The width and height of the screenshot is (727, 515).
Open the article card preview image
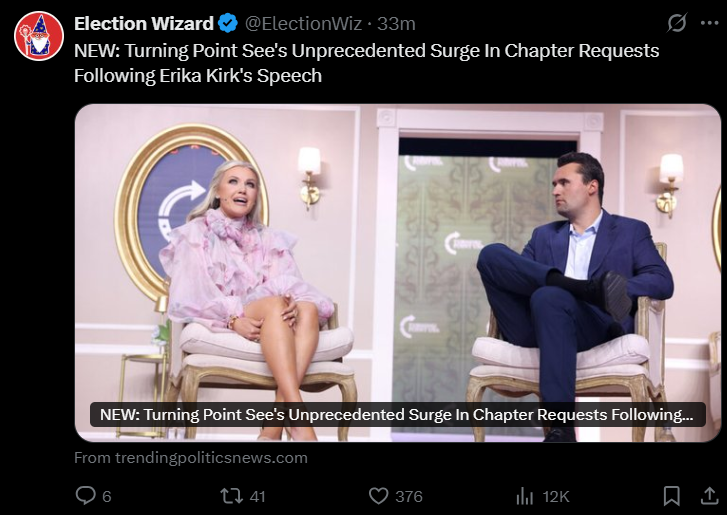pyautogui.click(x=398, y=273)
